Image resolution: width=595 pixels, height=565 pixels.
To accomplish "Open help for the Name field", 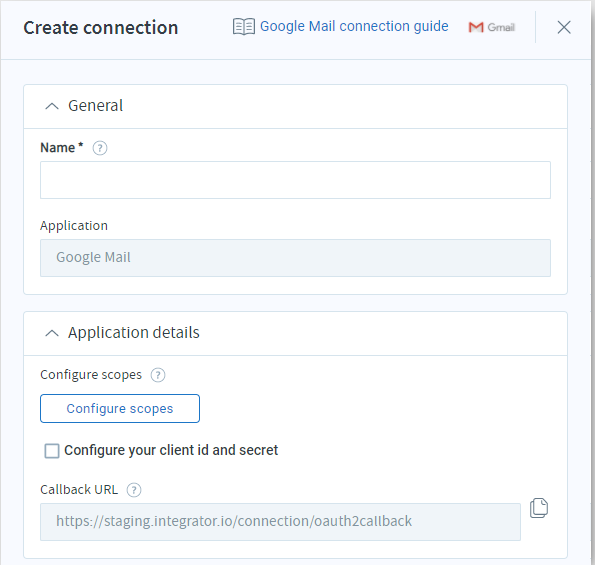I will pyautogui.click(x=100, y=148).
